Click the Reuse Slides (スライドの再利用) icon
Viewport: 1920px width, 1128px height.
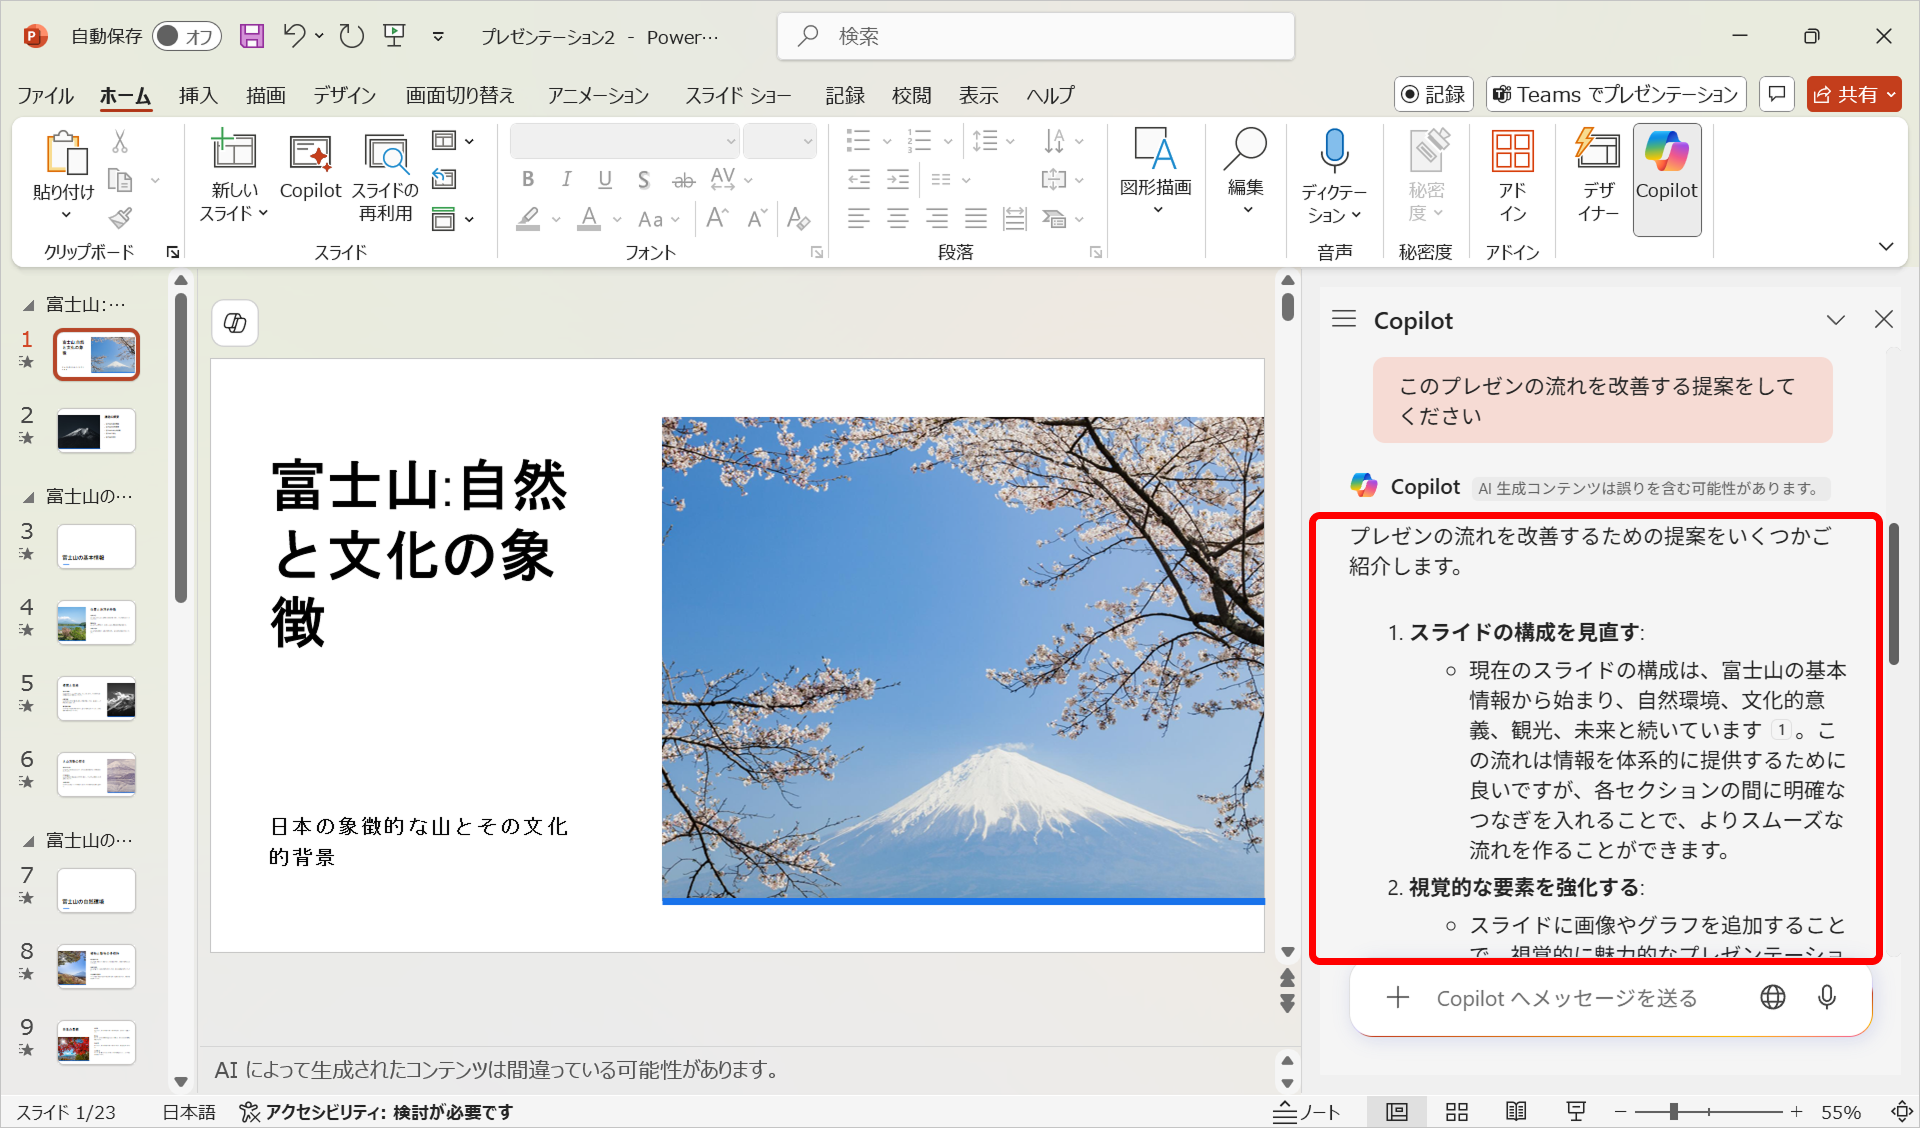[385, 153]
